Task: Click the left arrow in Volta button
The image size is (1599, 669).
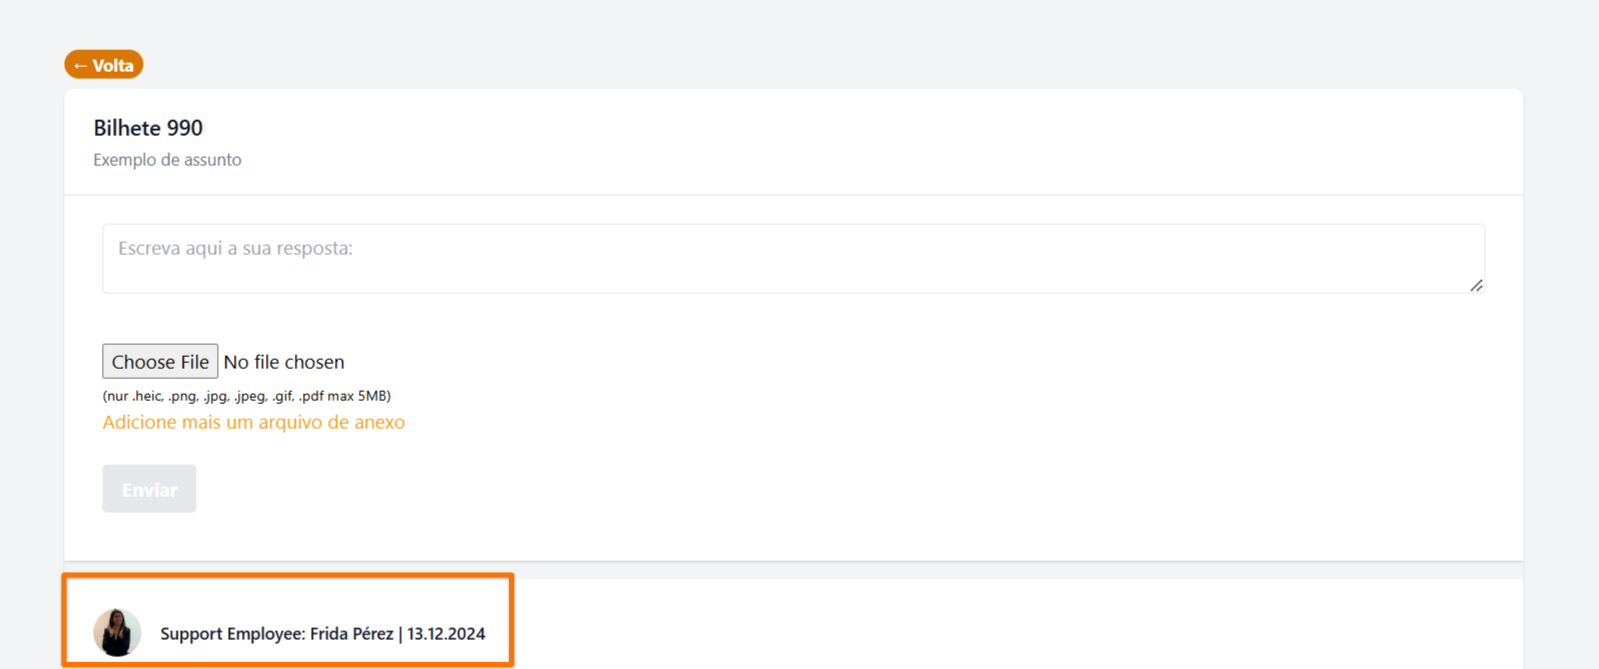Action: pyautogui.click(x=80, y=66)
